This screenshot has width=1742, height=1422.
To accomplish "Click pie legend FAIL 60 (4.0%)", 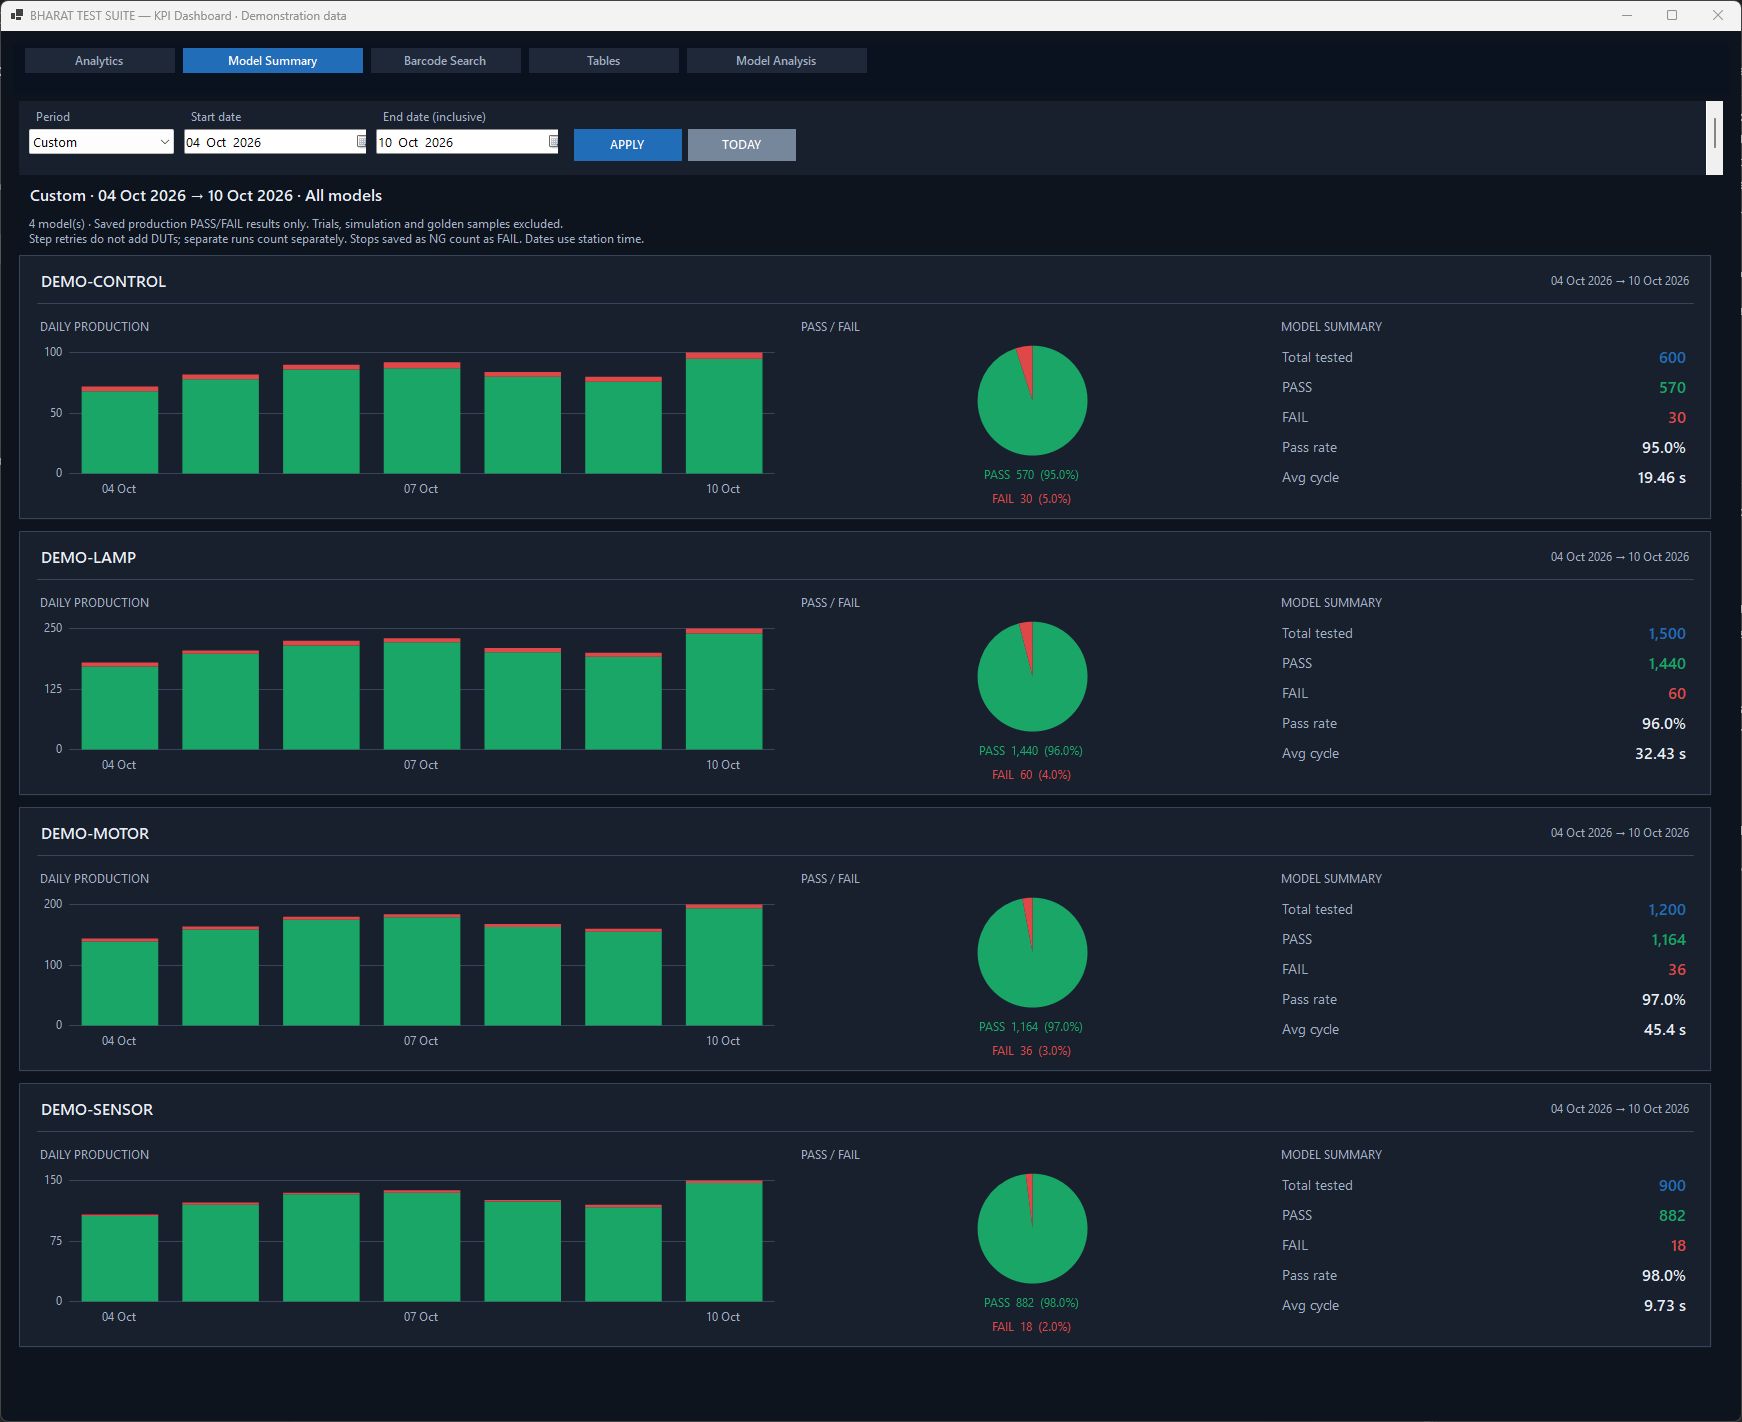I will coord(1031,775).
